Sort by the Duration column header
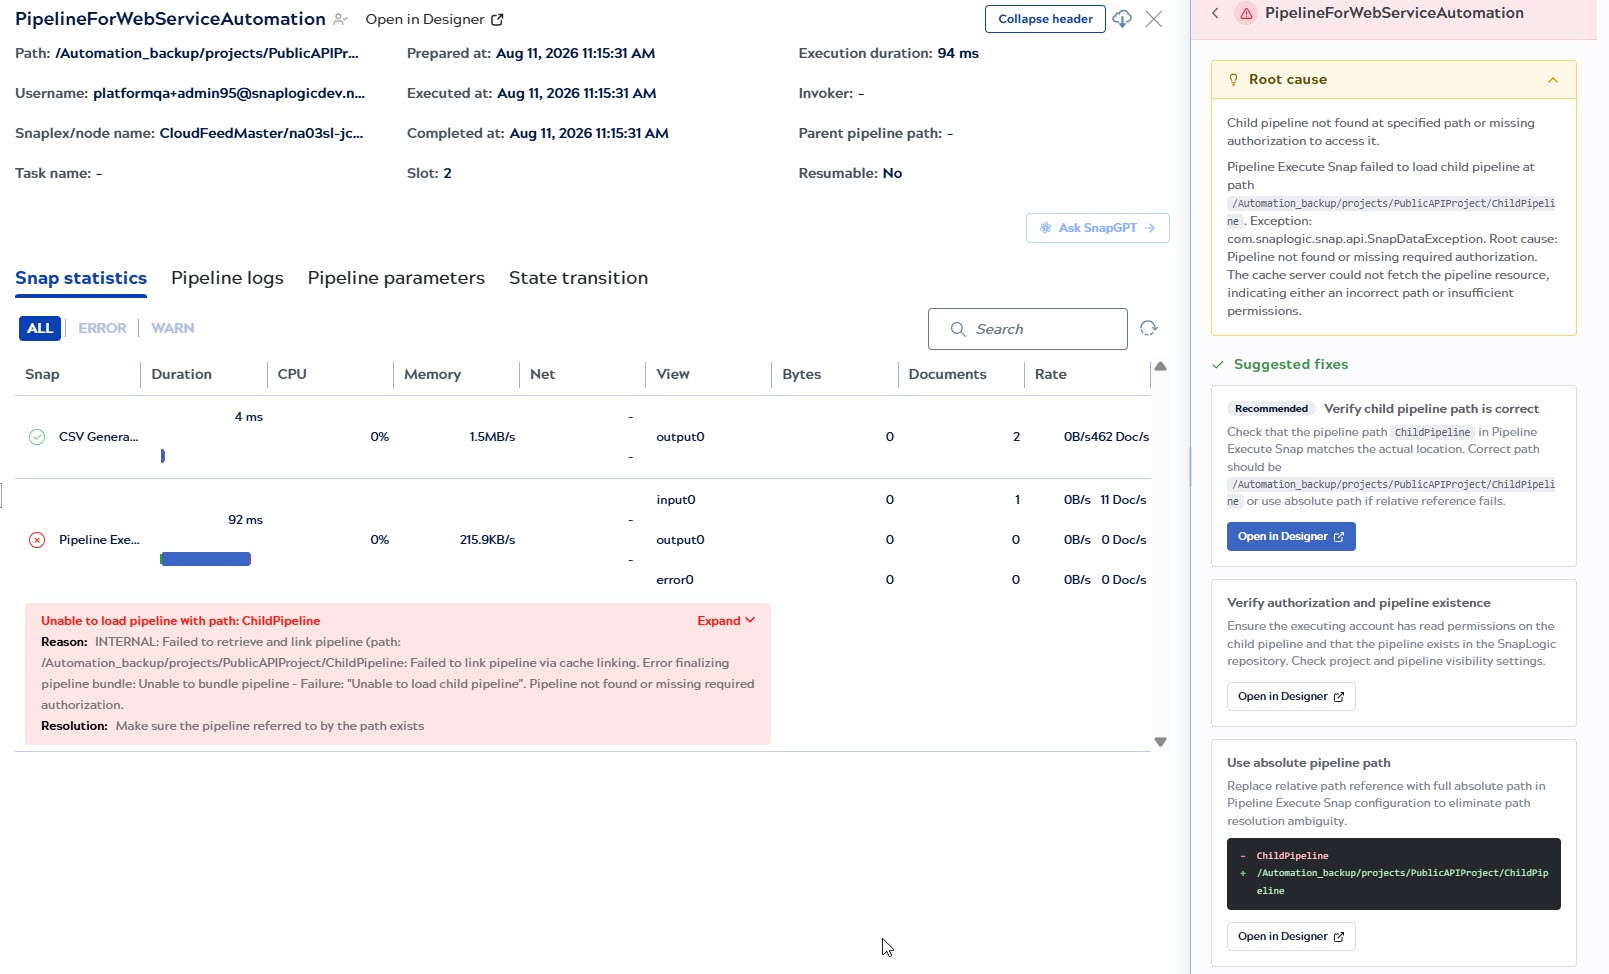 point(181,374)
